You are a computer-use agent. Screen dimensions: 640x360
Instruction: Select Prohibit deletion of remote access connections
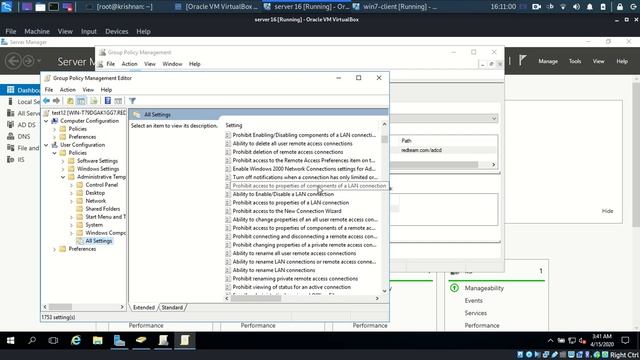(x=288, y=152)
